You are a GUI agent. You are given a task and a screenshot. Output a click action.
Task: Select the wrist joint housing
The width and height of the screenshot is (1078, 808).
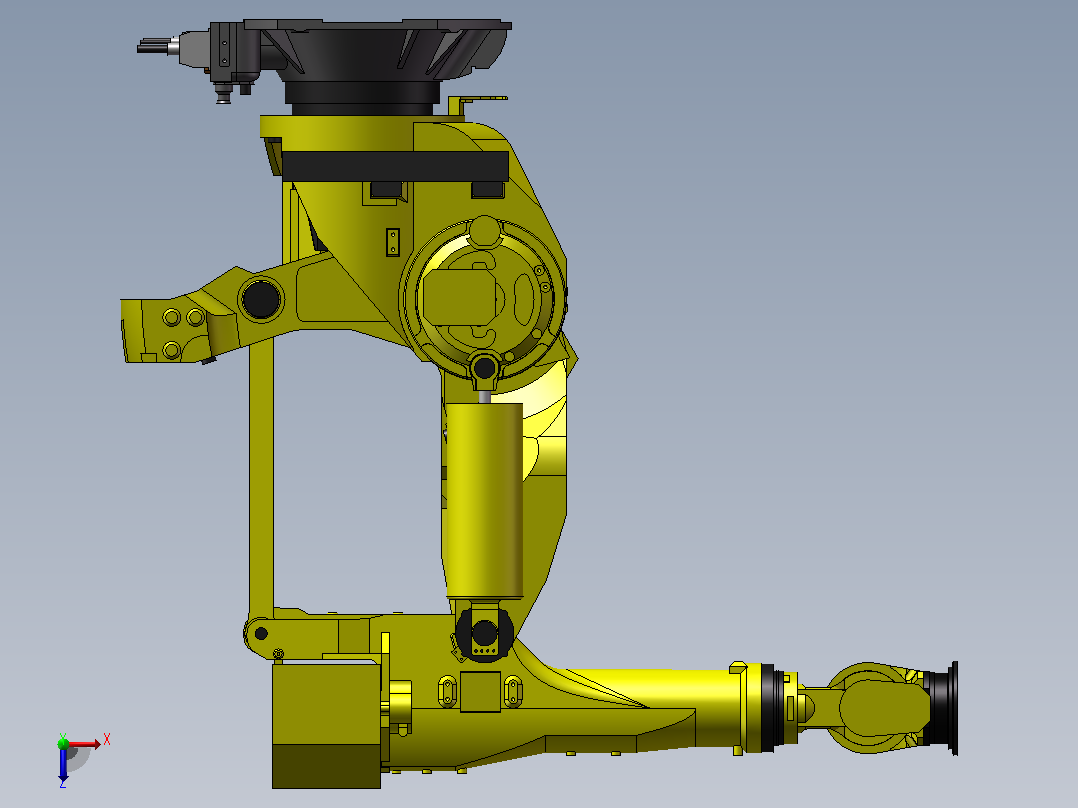coord(877,708)
